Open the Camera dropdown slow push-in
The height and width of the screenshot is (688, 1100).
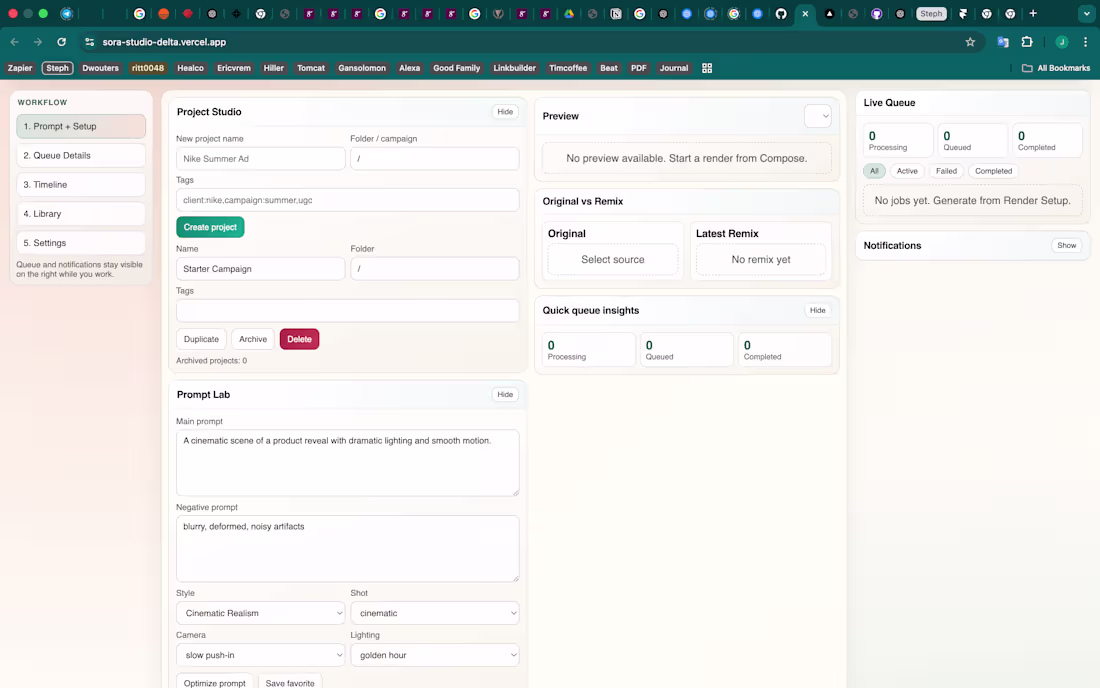tap(260, 655)
